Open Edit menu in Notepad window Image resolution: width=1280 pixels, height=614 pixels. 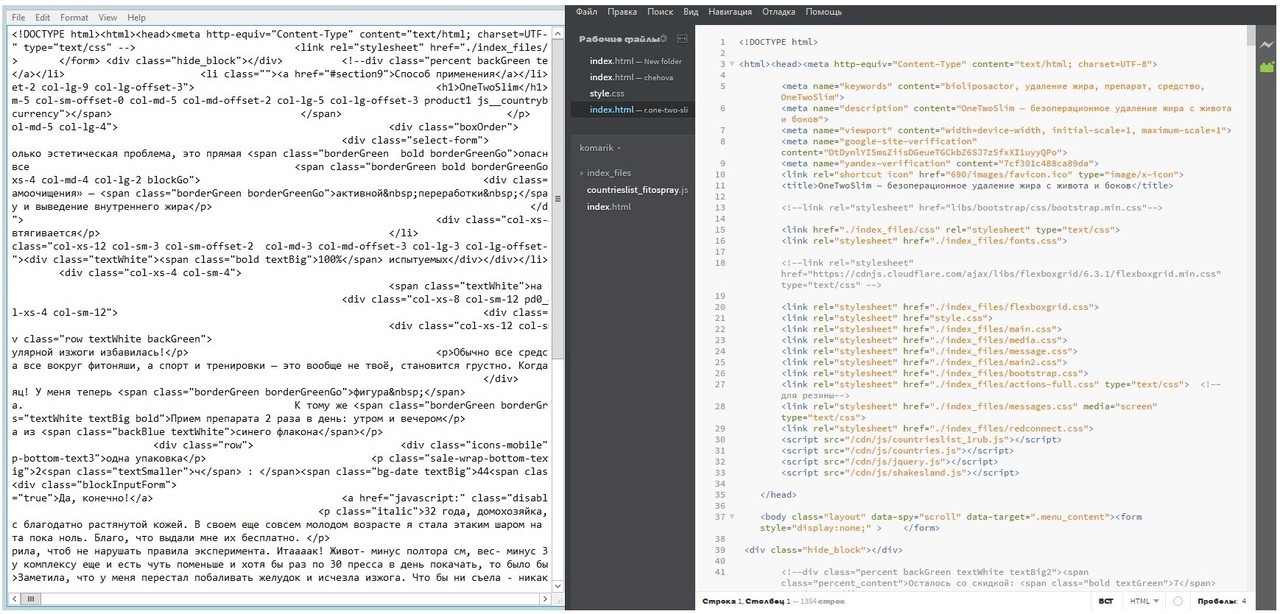click(x=43, y=17)
